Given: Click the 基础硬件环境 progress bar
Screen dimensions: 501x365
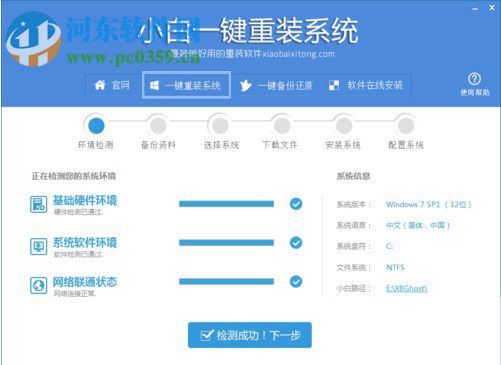Looking at the screenshot, I should [x=226, y=204].
